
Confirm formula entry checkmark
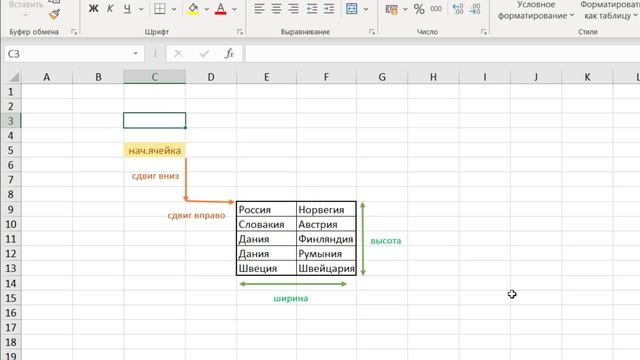coord(204,53)
